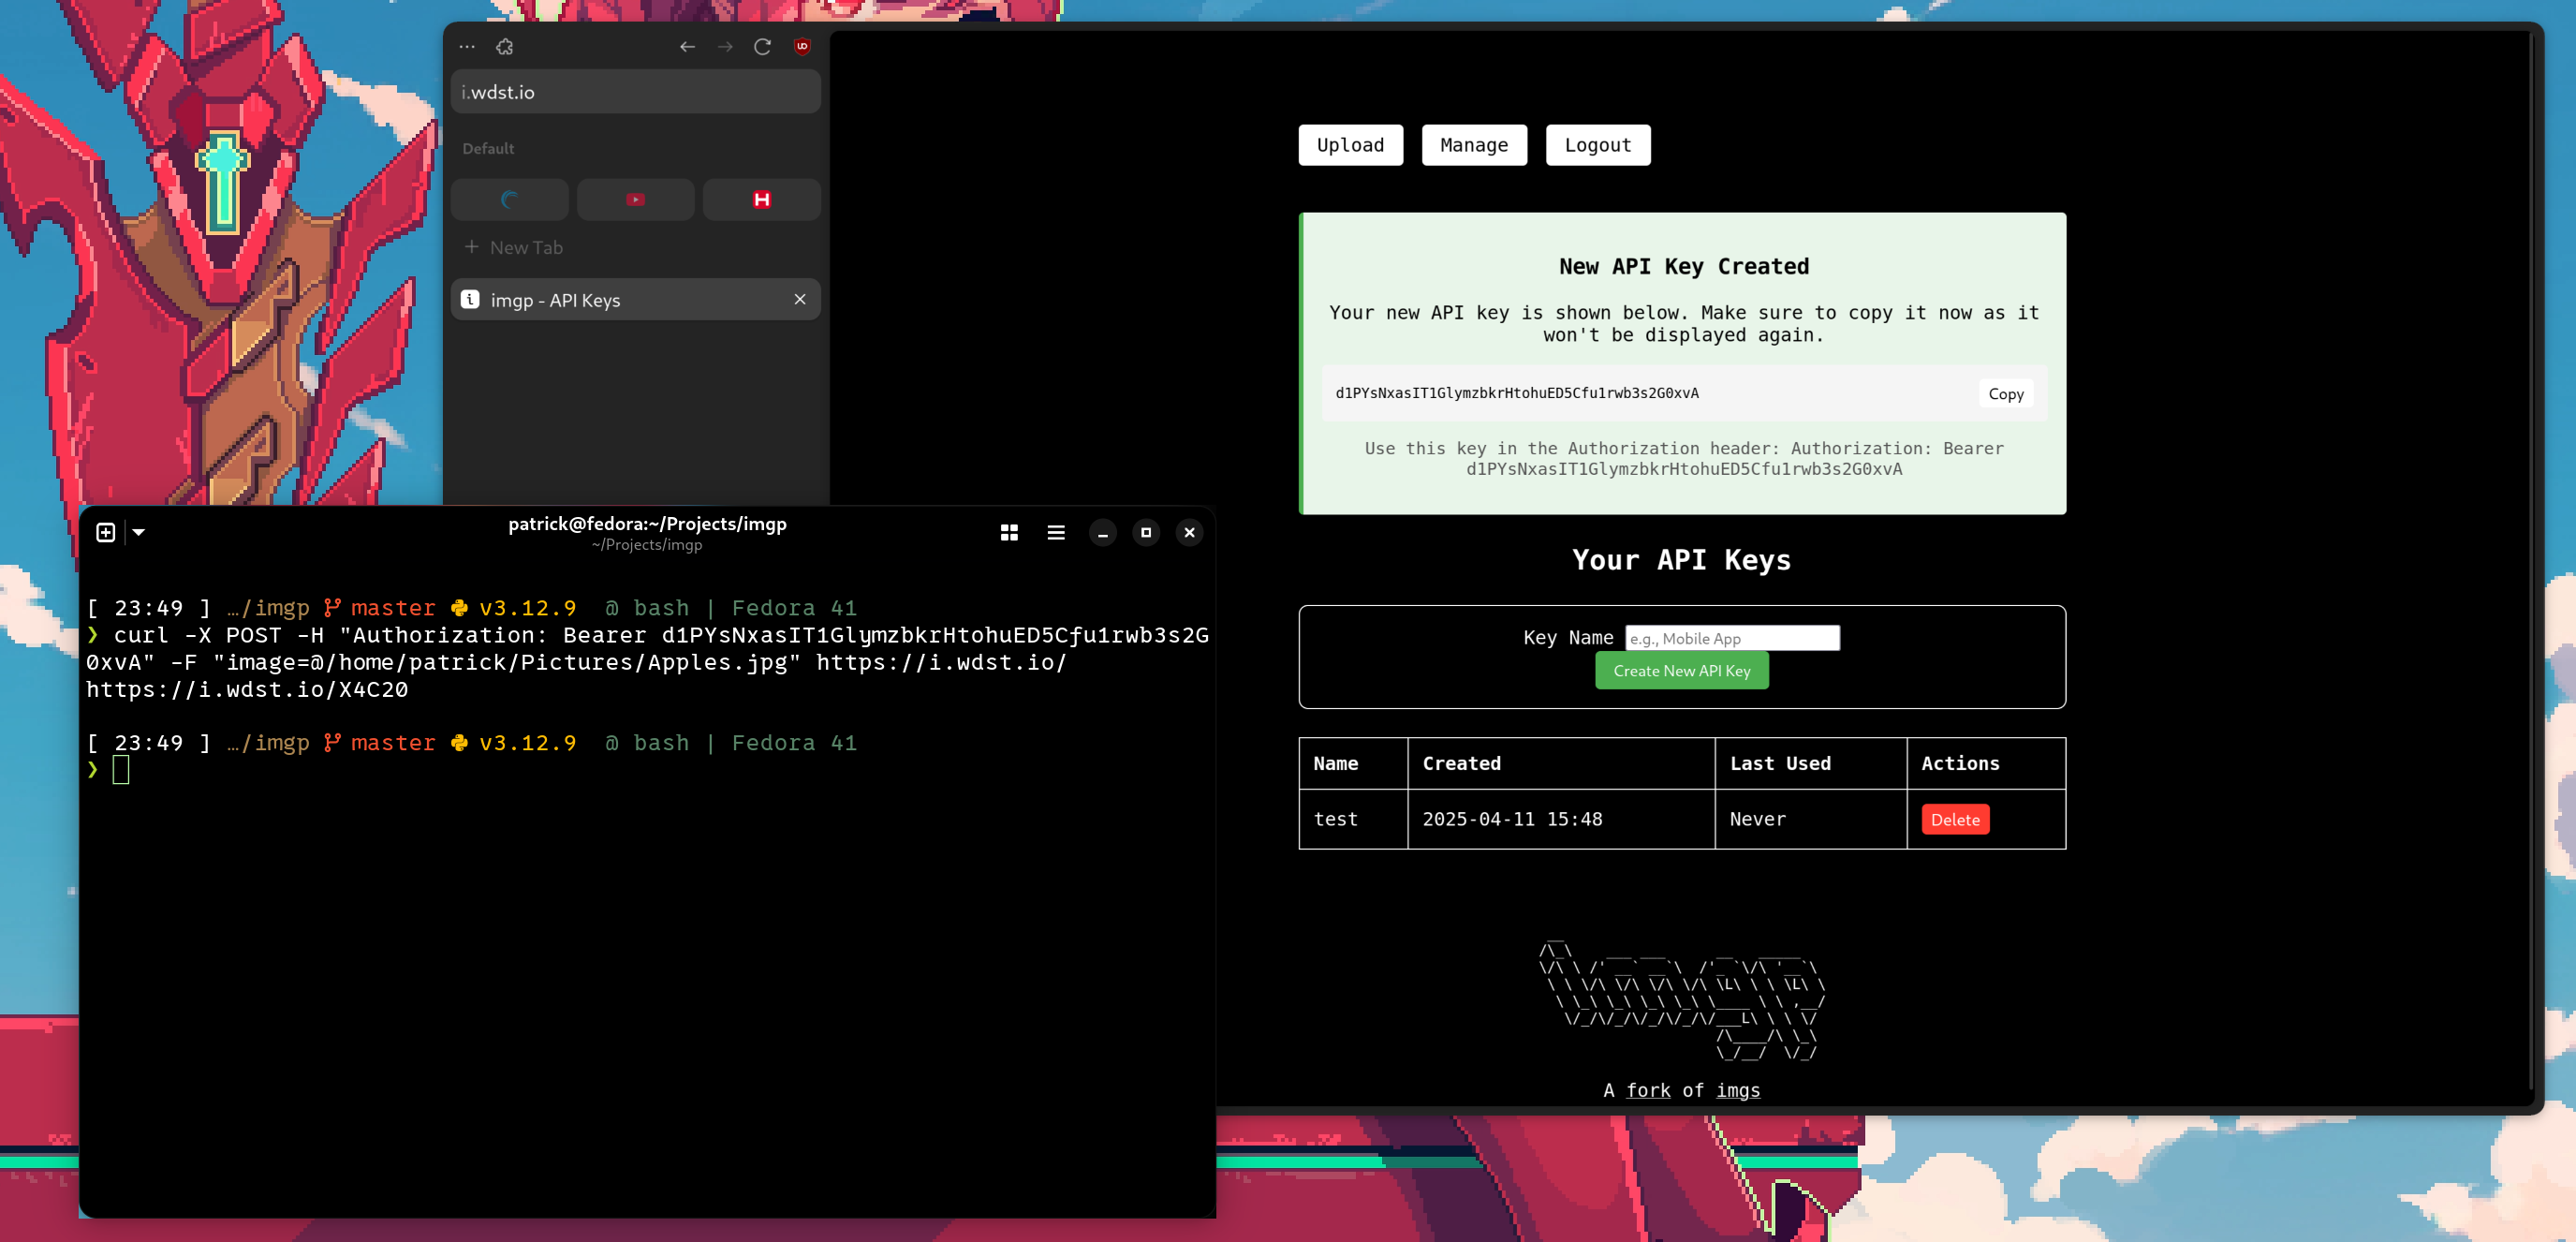Viewport: 2576px width, 1242px height.
Task: Click the Logout button
Action: click(x=1598, y=145)
